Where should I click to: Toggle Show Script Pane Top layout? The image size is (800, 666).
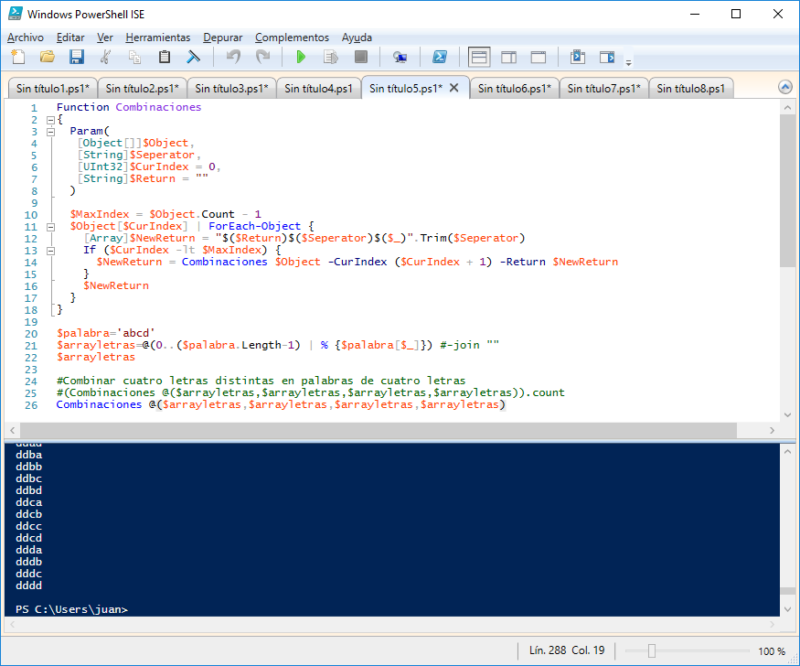pos(478,57)
